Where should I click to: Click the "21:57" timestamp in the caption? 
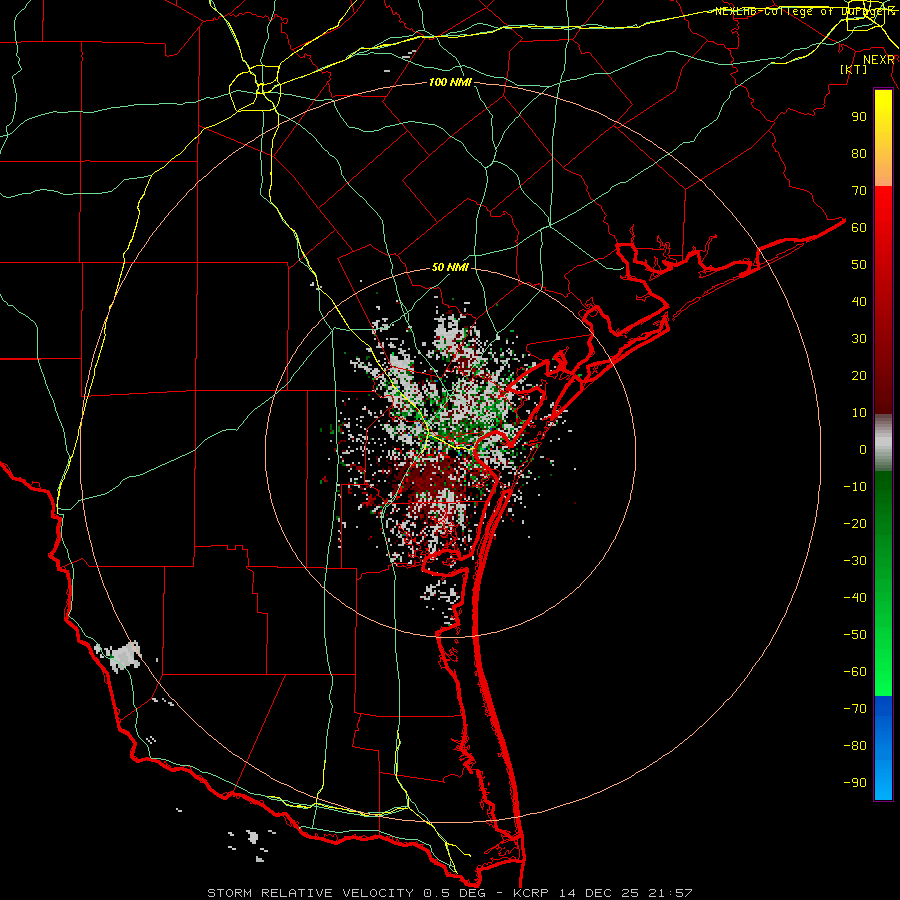(x=670, y=893)
